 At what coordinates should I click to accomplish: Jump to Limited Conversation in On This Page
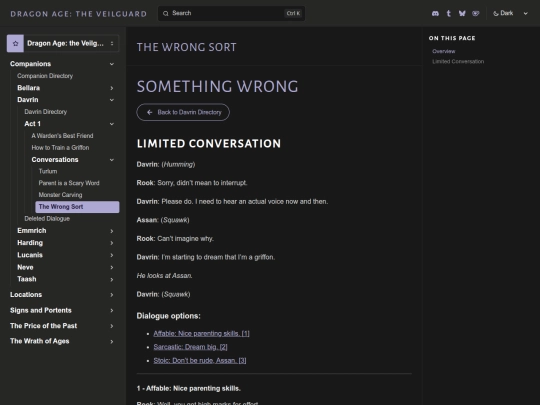pos(458,62)
